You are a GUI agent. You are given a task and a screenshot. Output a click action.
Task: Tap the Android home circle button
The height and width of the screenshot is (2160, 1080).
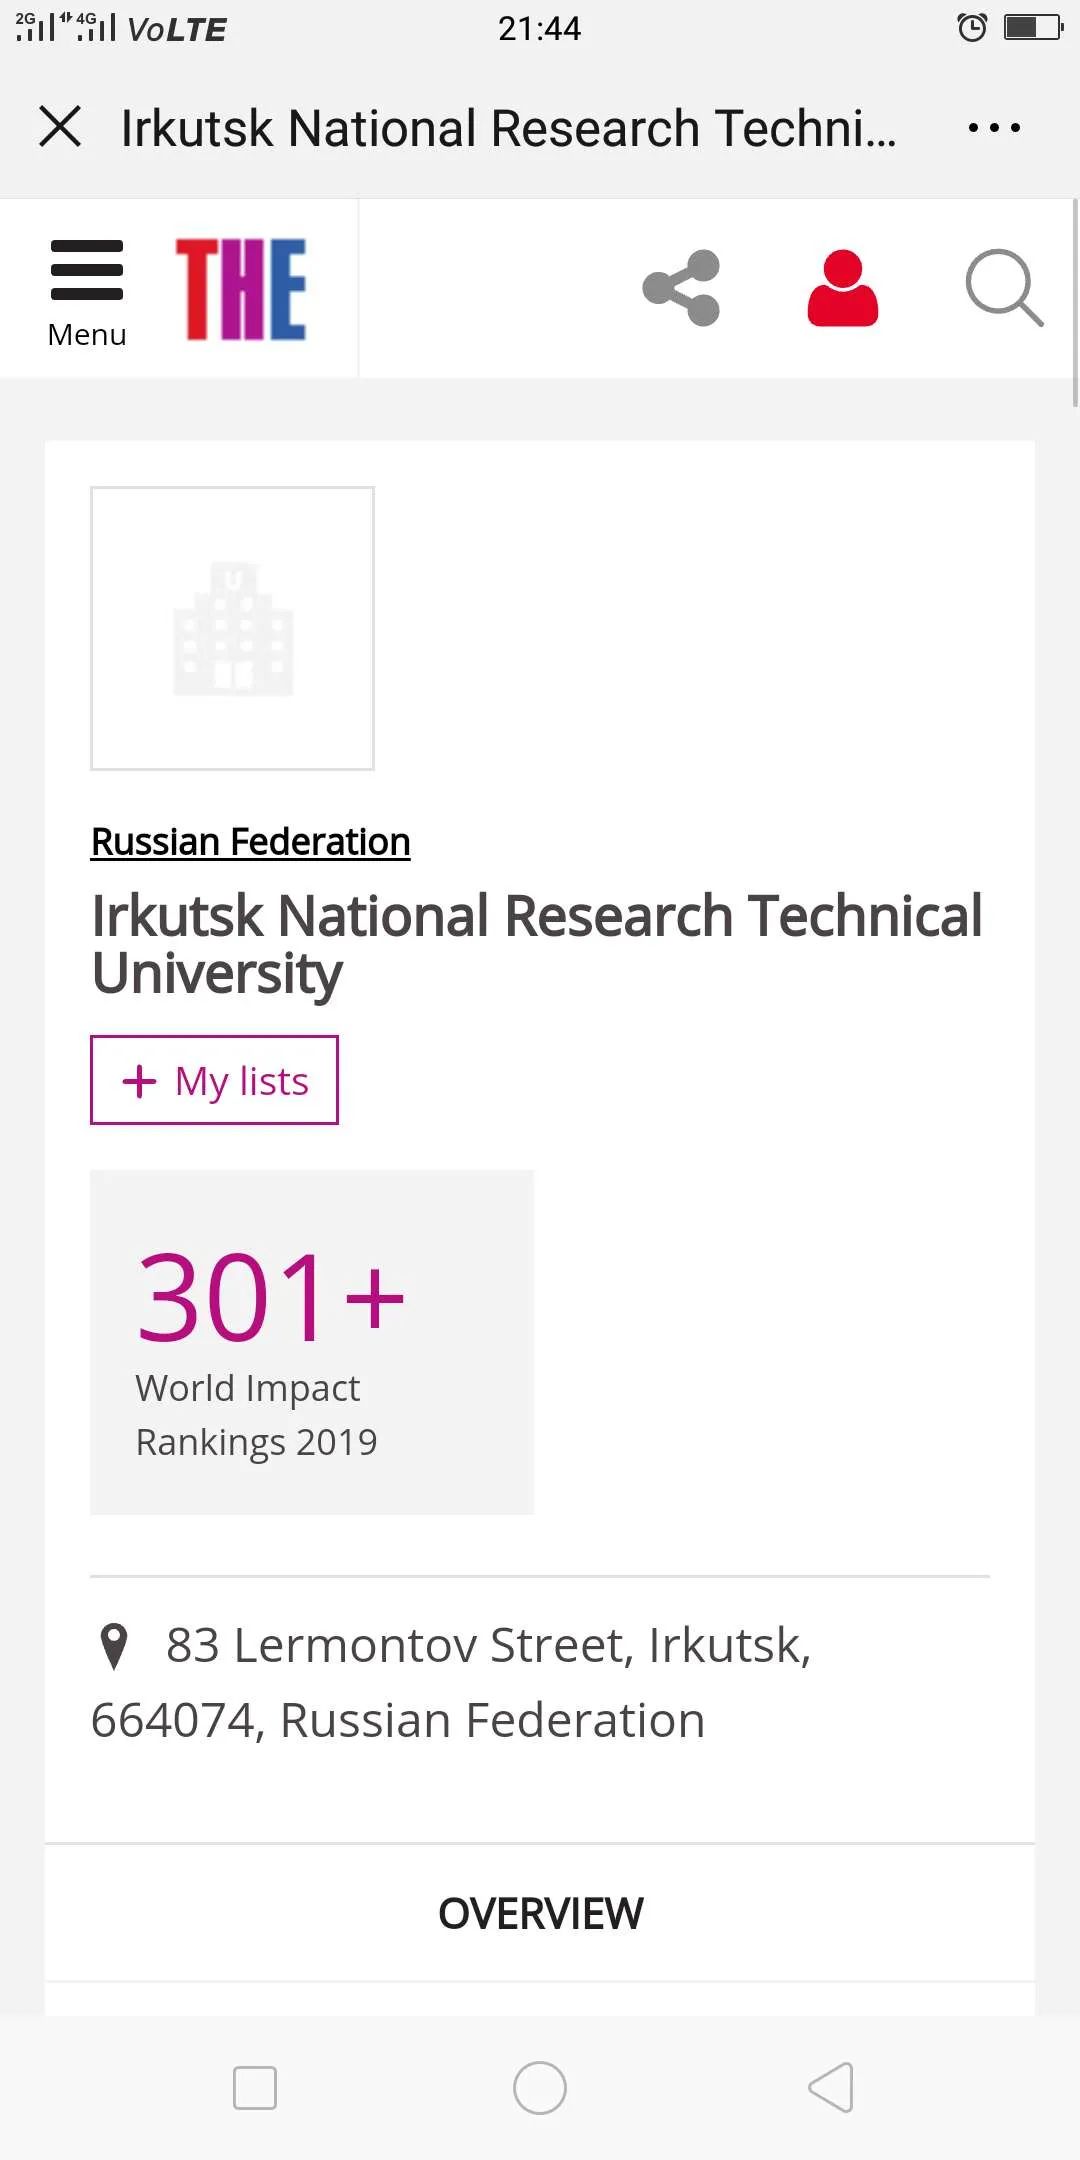tap(540, 2088)
